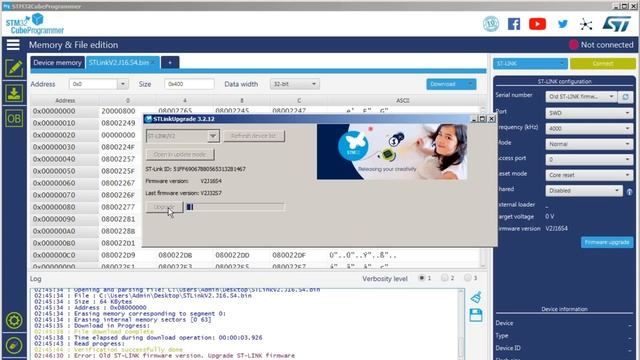Screen dimensions: 640x360
Task: Click the Upgrade button in STLinkUpgrade
Action: pos(164,207)
